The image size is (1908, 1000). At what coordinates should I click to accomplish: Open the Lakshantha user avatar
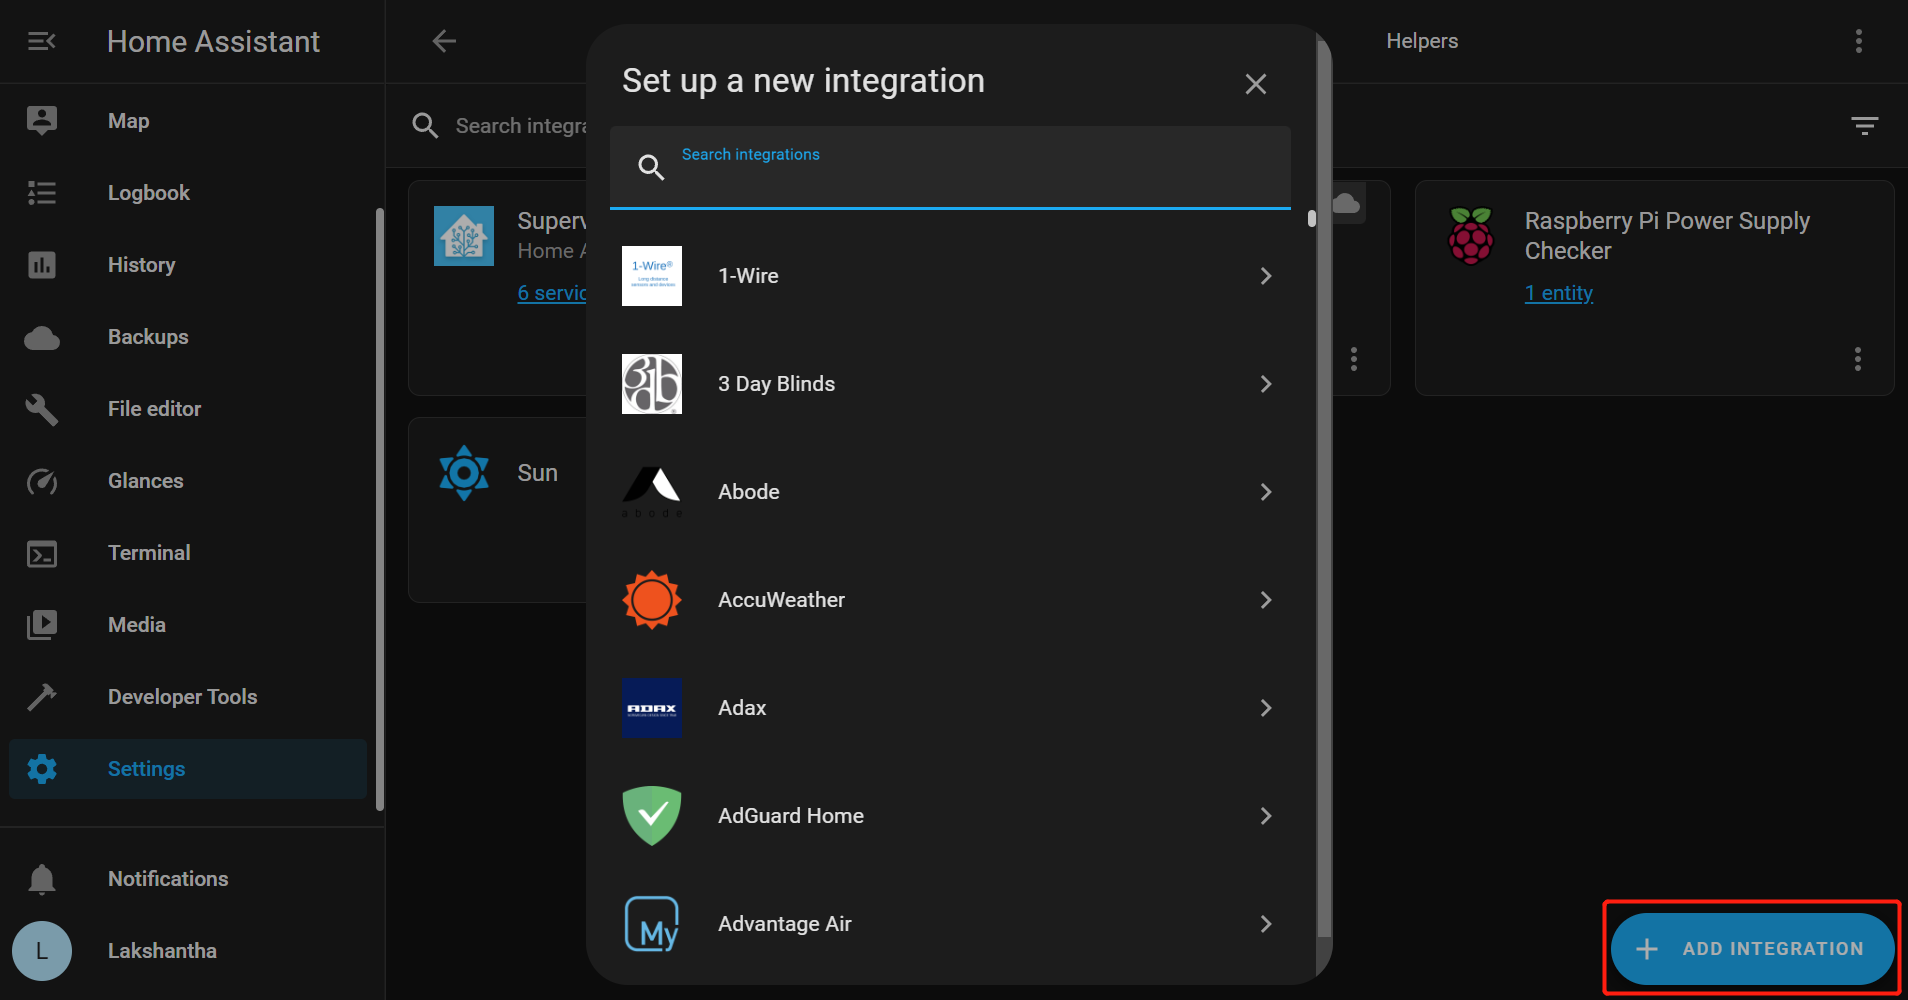tap(42, 951)
